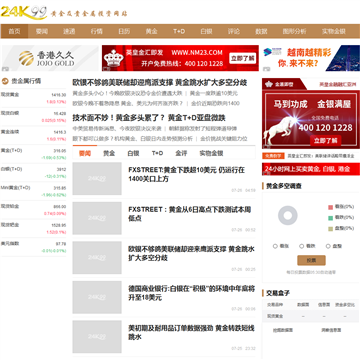Click the Mini黄金(T+D) quote row
Screen dimensions: 360x360
pos(33,191)
